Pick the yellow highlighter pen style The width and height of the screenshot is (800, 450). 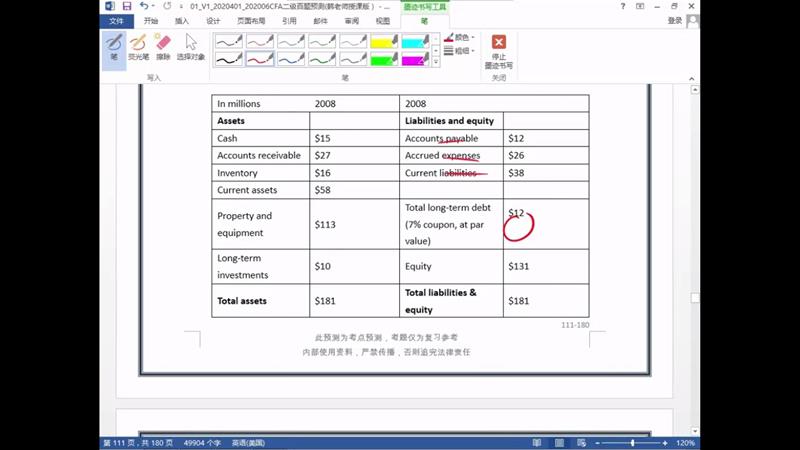coord(385,42)
